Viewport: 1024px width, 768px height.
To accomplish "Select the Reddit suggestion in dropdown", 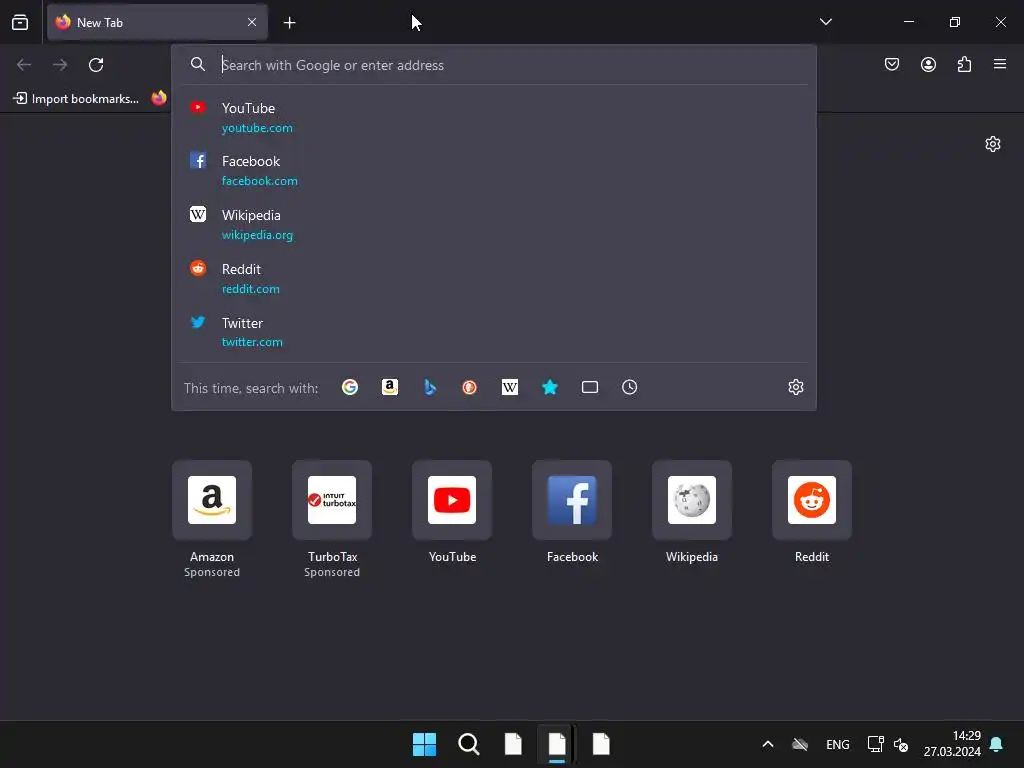I will pyautogui.click(x=494, y=278).
